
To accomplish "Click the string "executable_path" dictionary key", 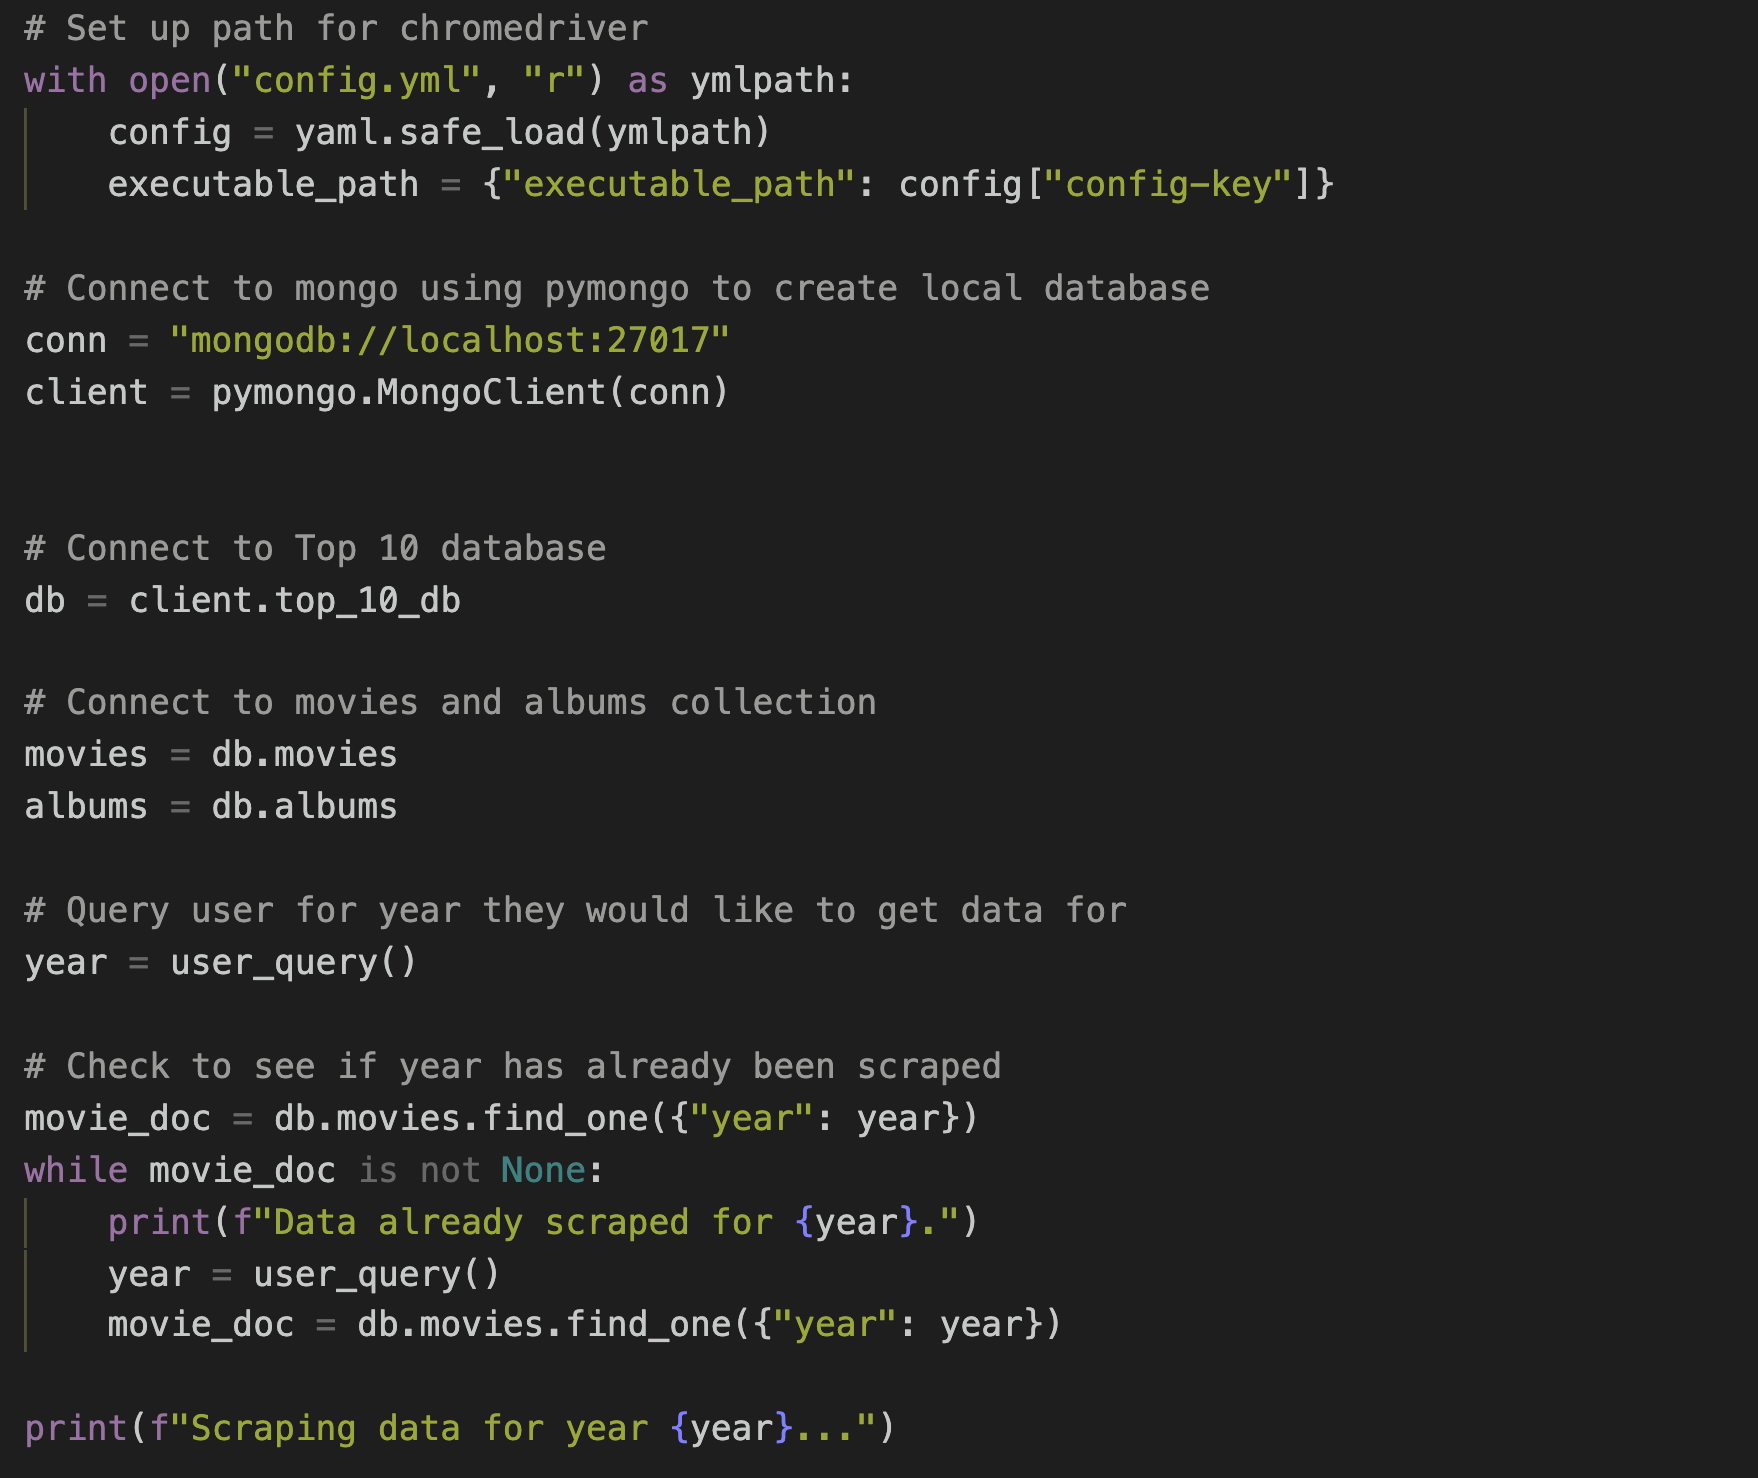I will pos(678,184).
